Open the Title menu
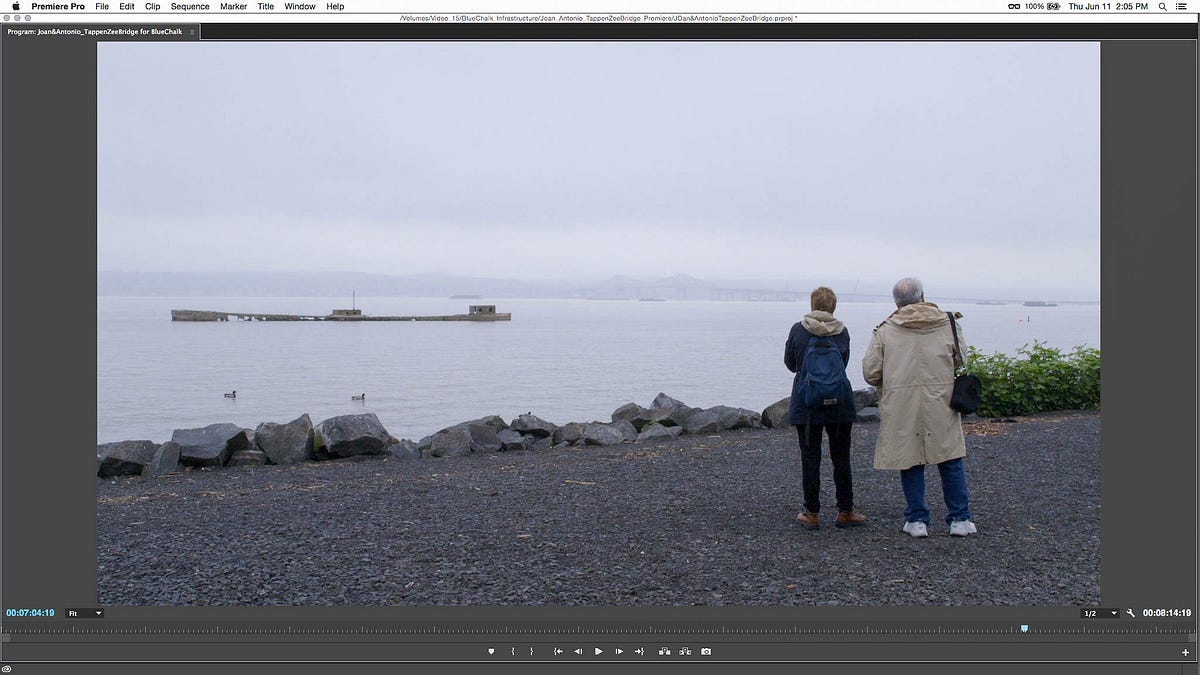Image resolution: width=1200 pixels, height=675 pixels. pos(266,6)
